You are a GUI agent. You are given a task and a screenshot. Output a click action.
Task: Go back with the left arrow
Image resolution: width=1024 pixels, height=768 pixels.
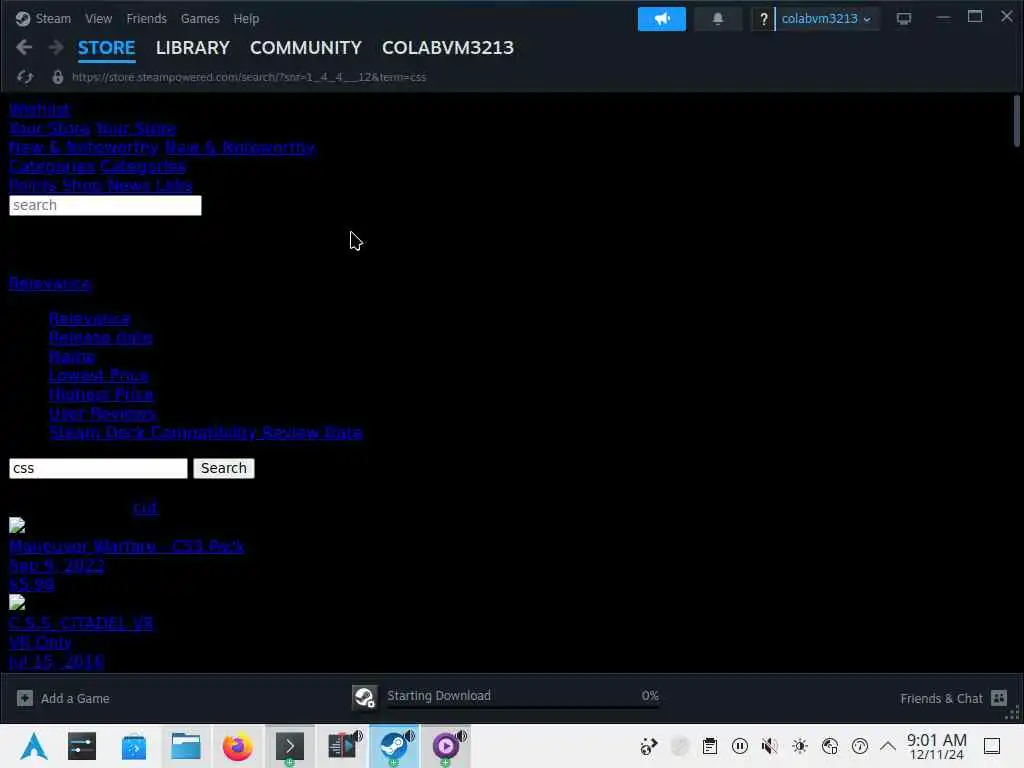(24, 47)
